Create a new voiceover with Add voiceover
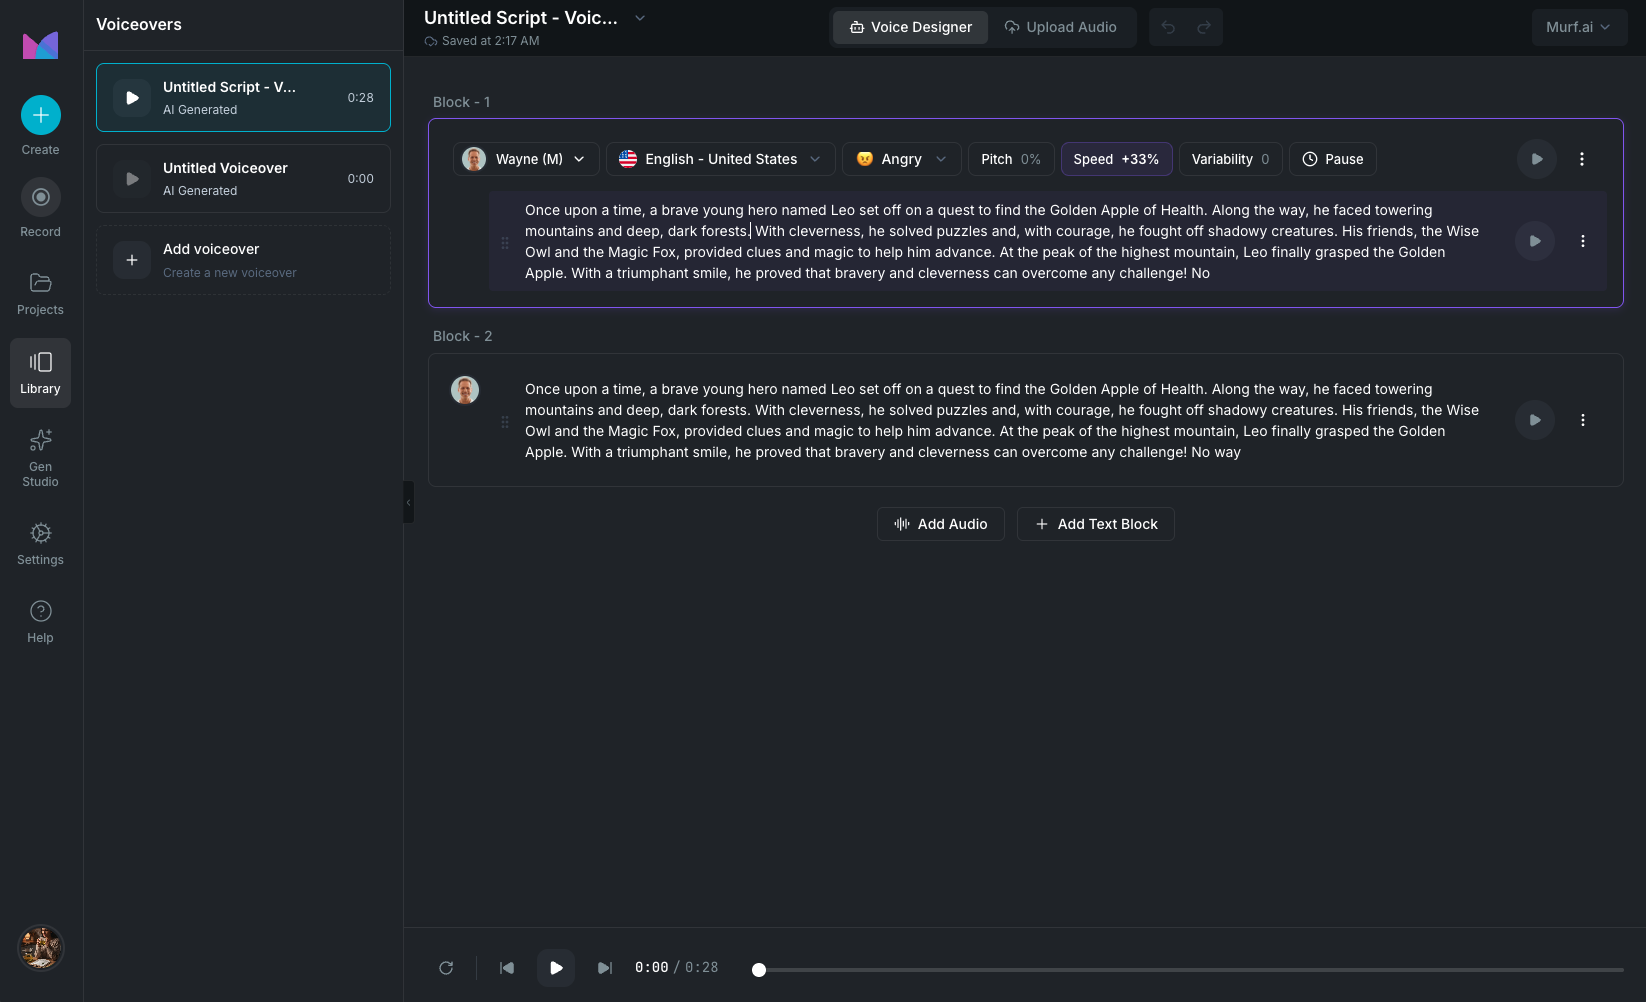 [242, 259]
